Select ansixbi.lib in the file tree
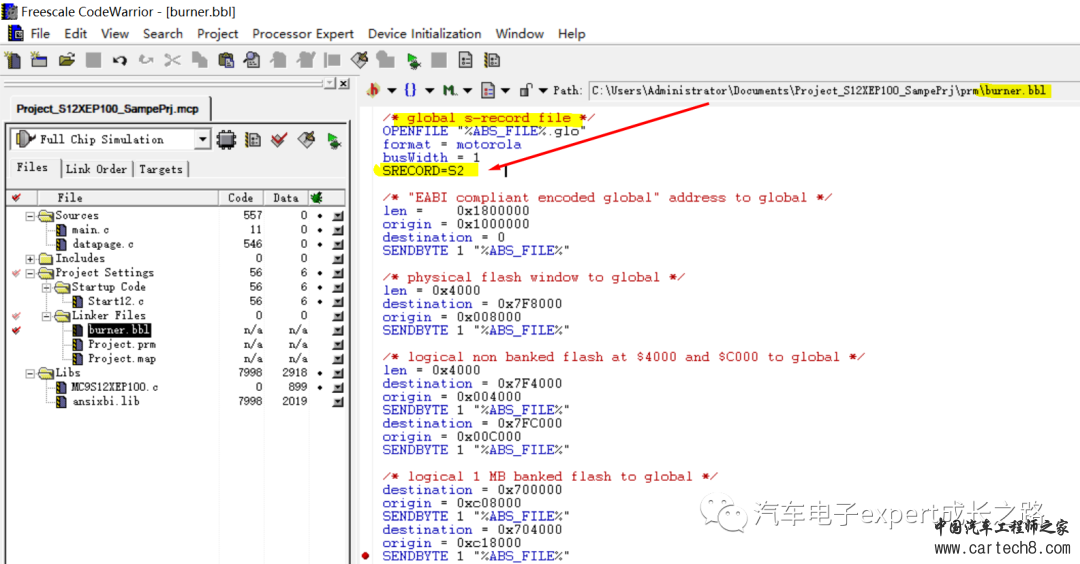This screenshot has width=1080, height=564. click(106, 401)
